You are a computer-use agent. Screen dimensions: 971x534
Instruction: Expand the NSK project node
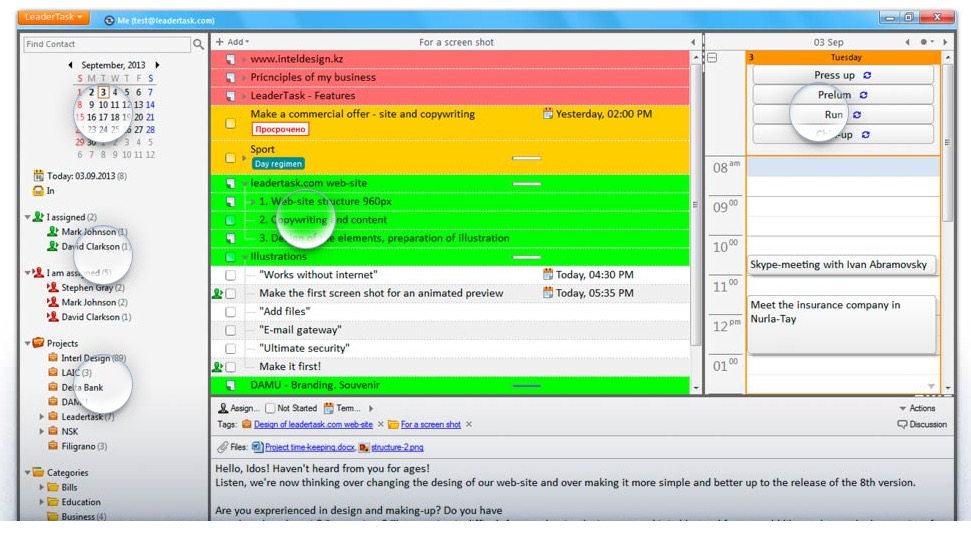[x=41, y=431]
